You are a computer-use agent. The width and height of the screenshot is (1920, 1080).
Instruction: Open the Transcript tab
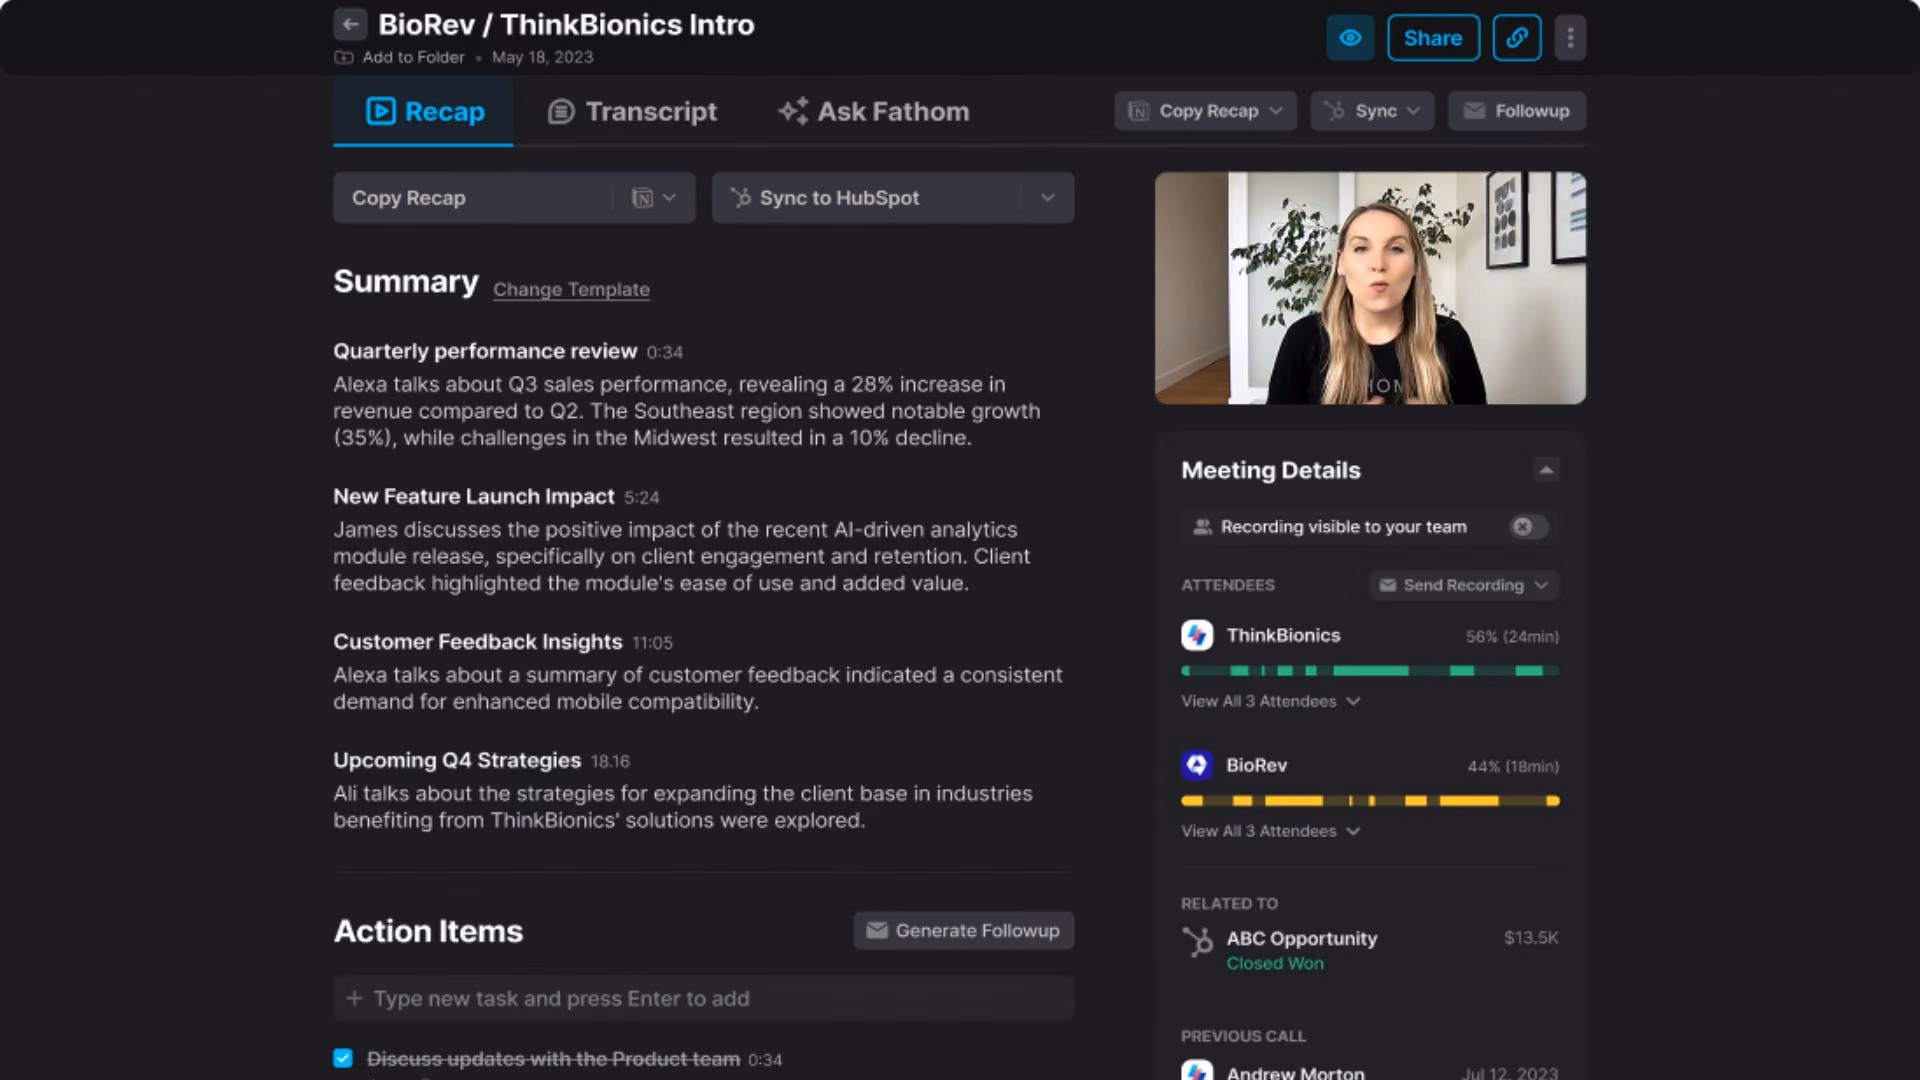pyautogui.click(x=632, y=111)
